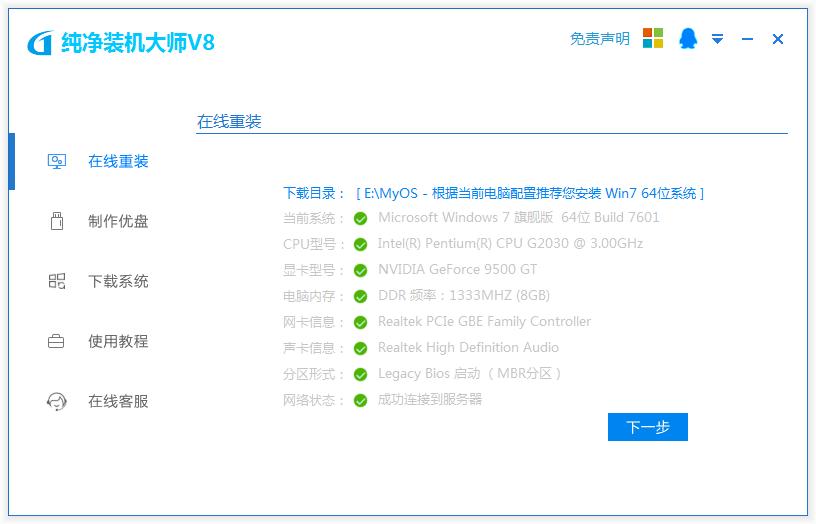The width and height of the screenshot is (816, 524).
Task: Switch to the 制作优盘 sidebar tab
Action: pyautogui.click(x=118, y=221)
